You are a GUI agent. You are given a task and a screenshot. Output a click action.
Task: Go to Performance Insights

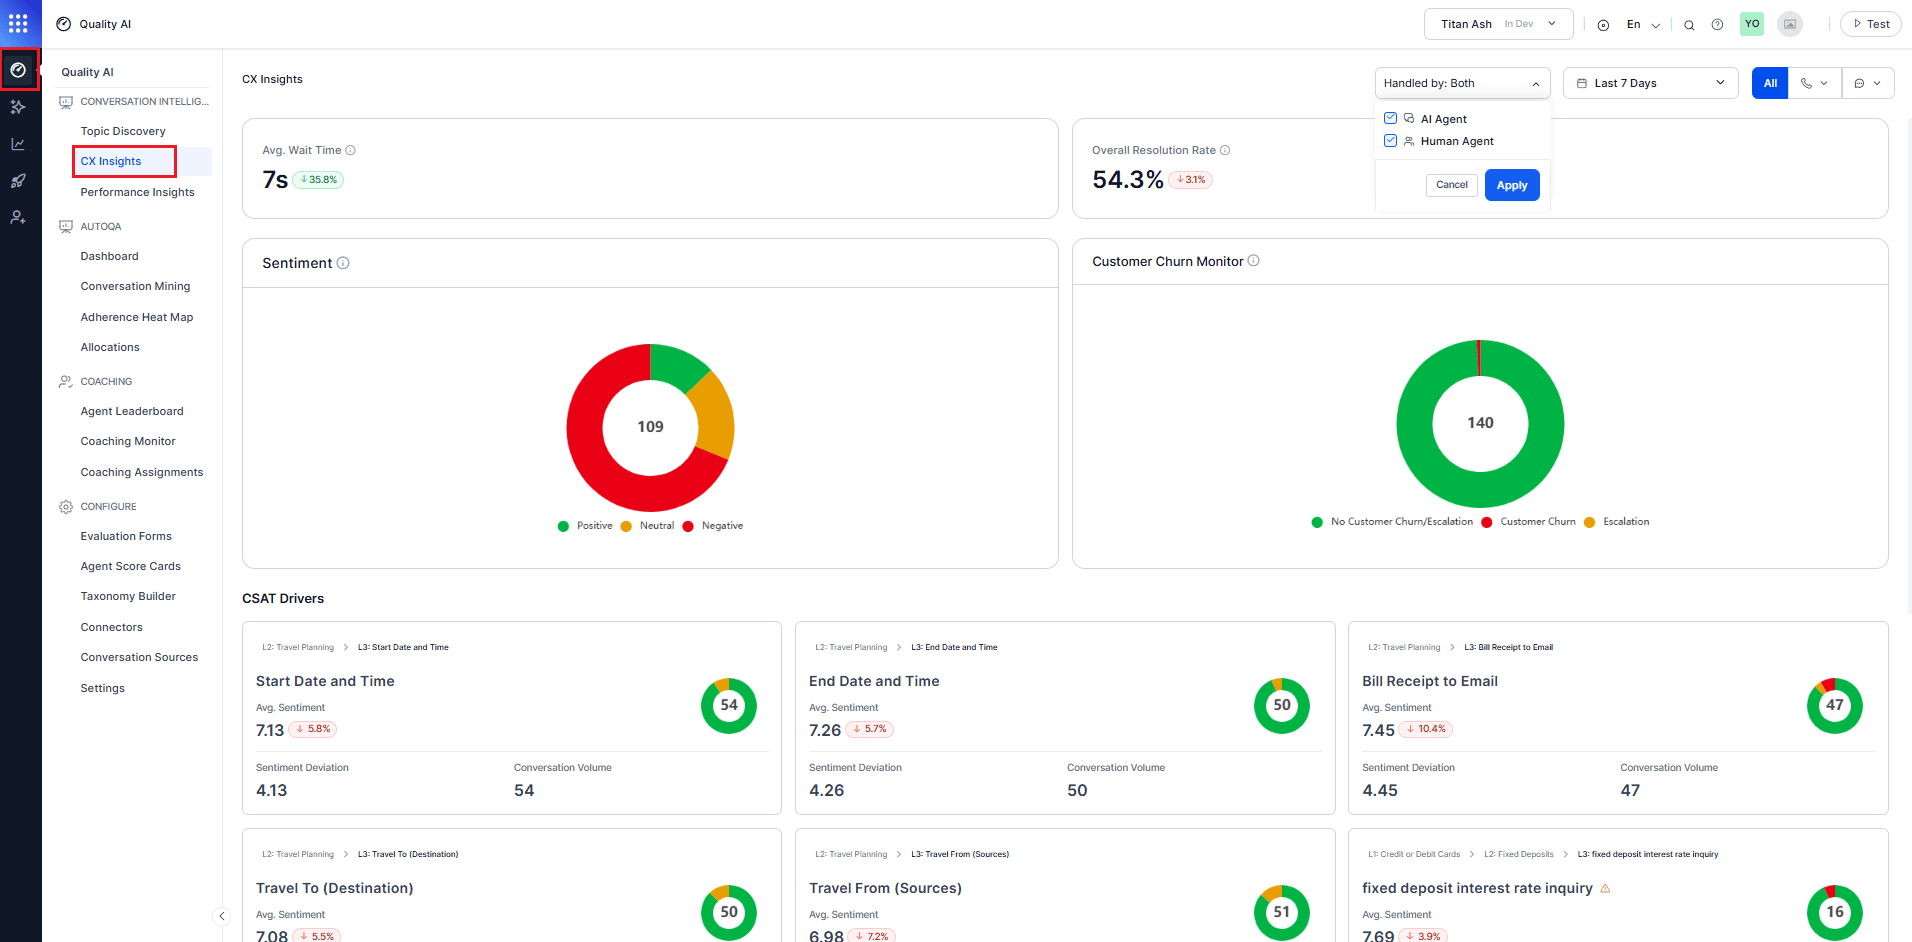137,192
